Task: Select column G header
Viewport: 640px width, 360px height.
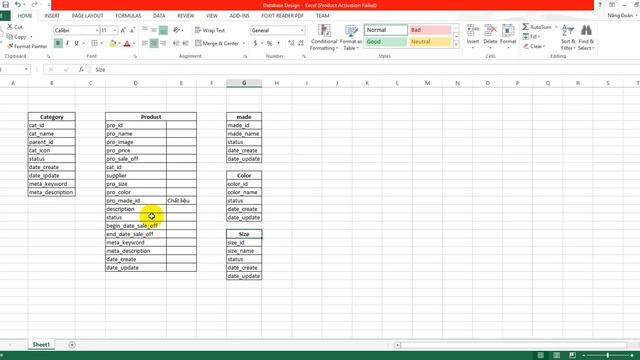Action: pos(244,83)
